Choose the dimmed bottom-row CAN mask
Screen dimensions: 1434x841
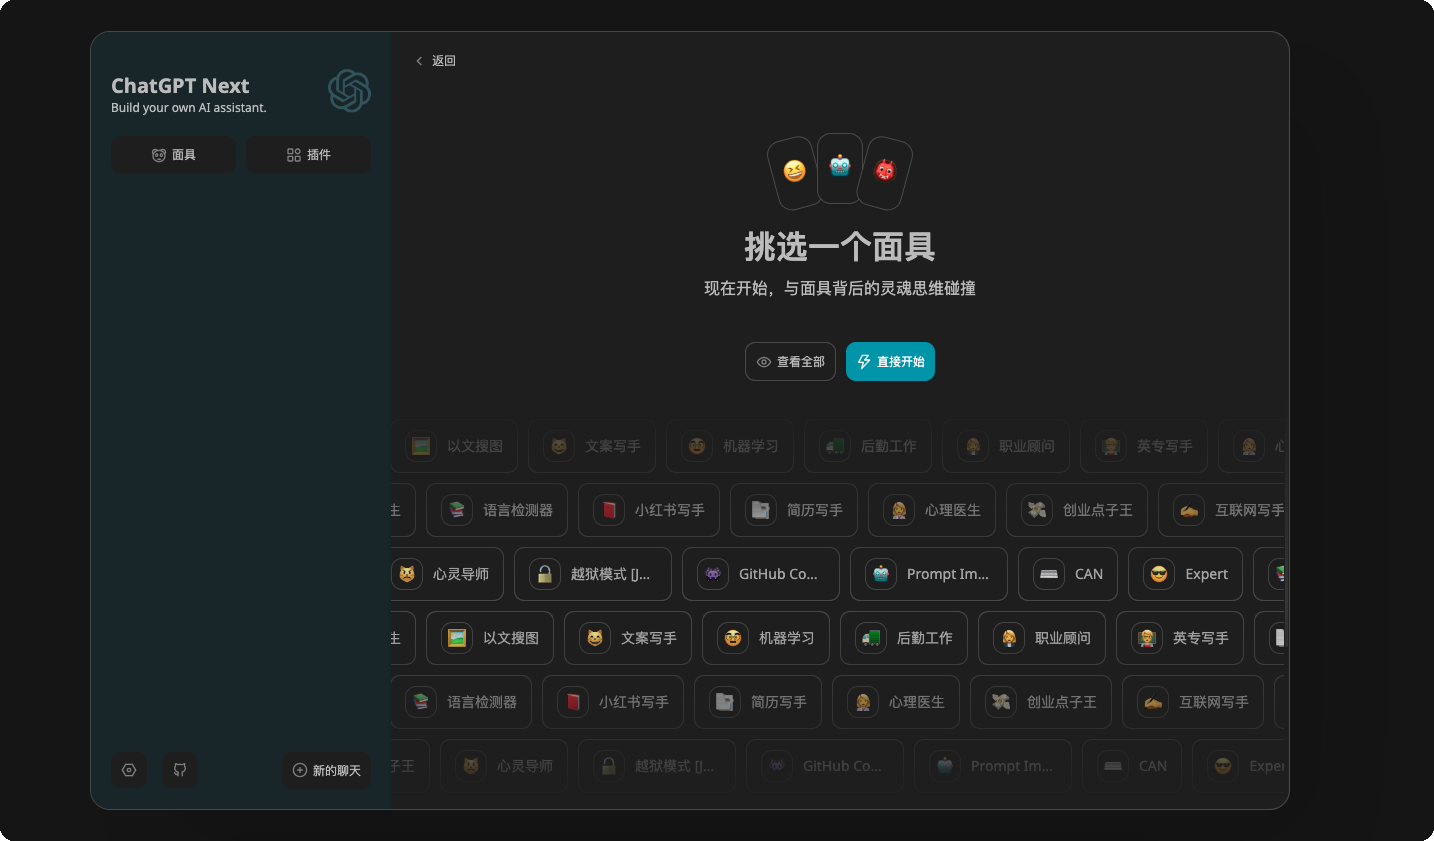tap(1132, 766)
